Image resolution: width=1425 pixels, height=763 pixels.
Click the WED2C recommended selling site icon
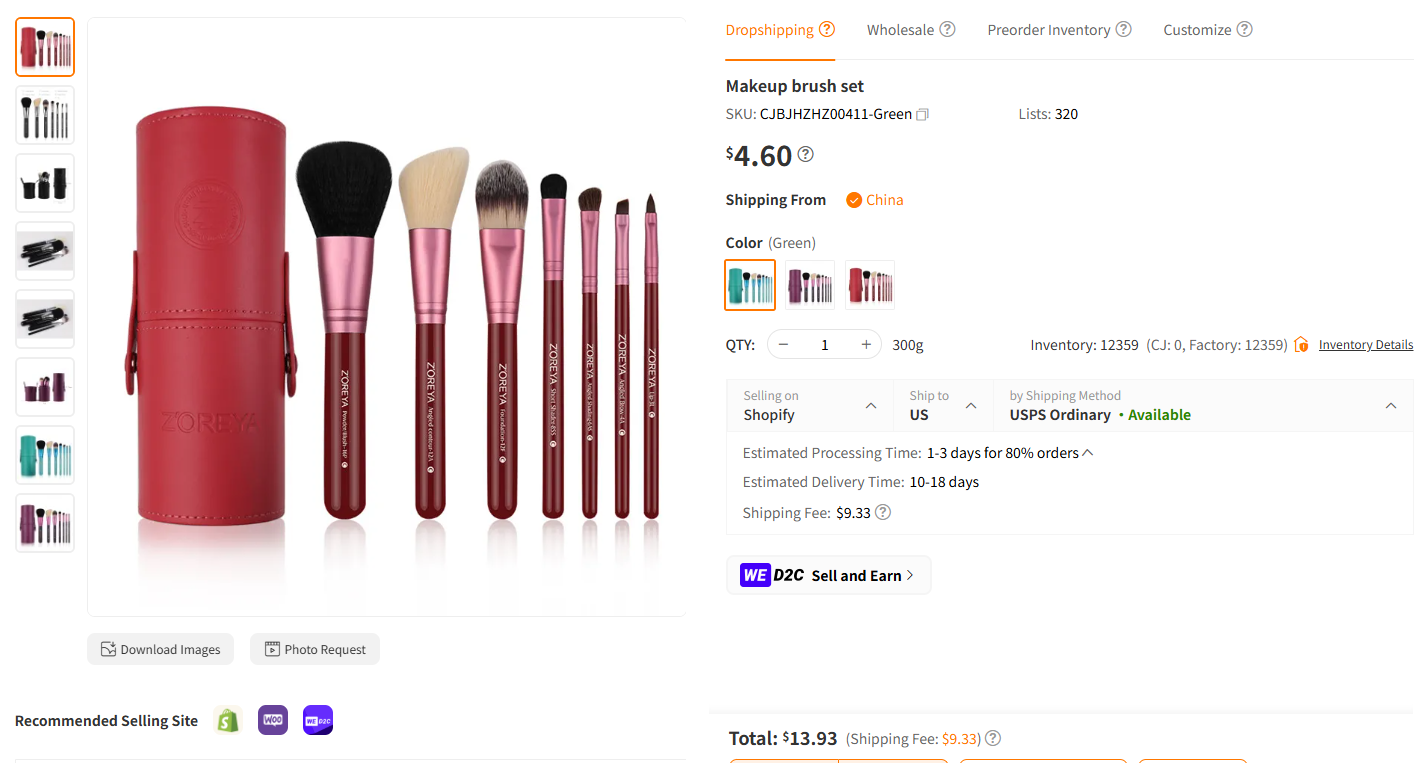(x=317, y=719)
